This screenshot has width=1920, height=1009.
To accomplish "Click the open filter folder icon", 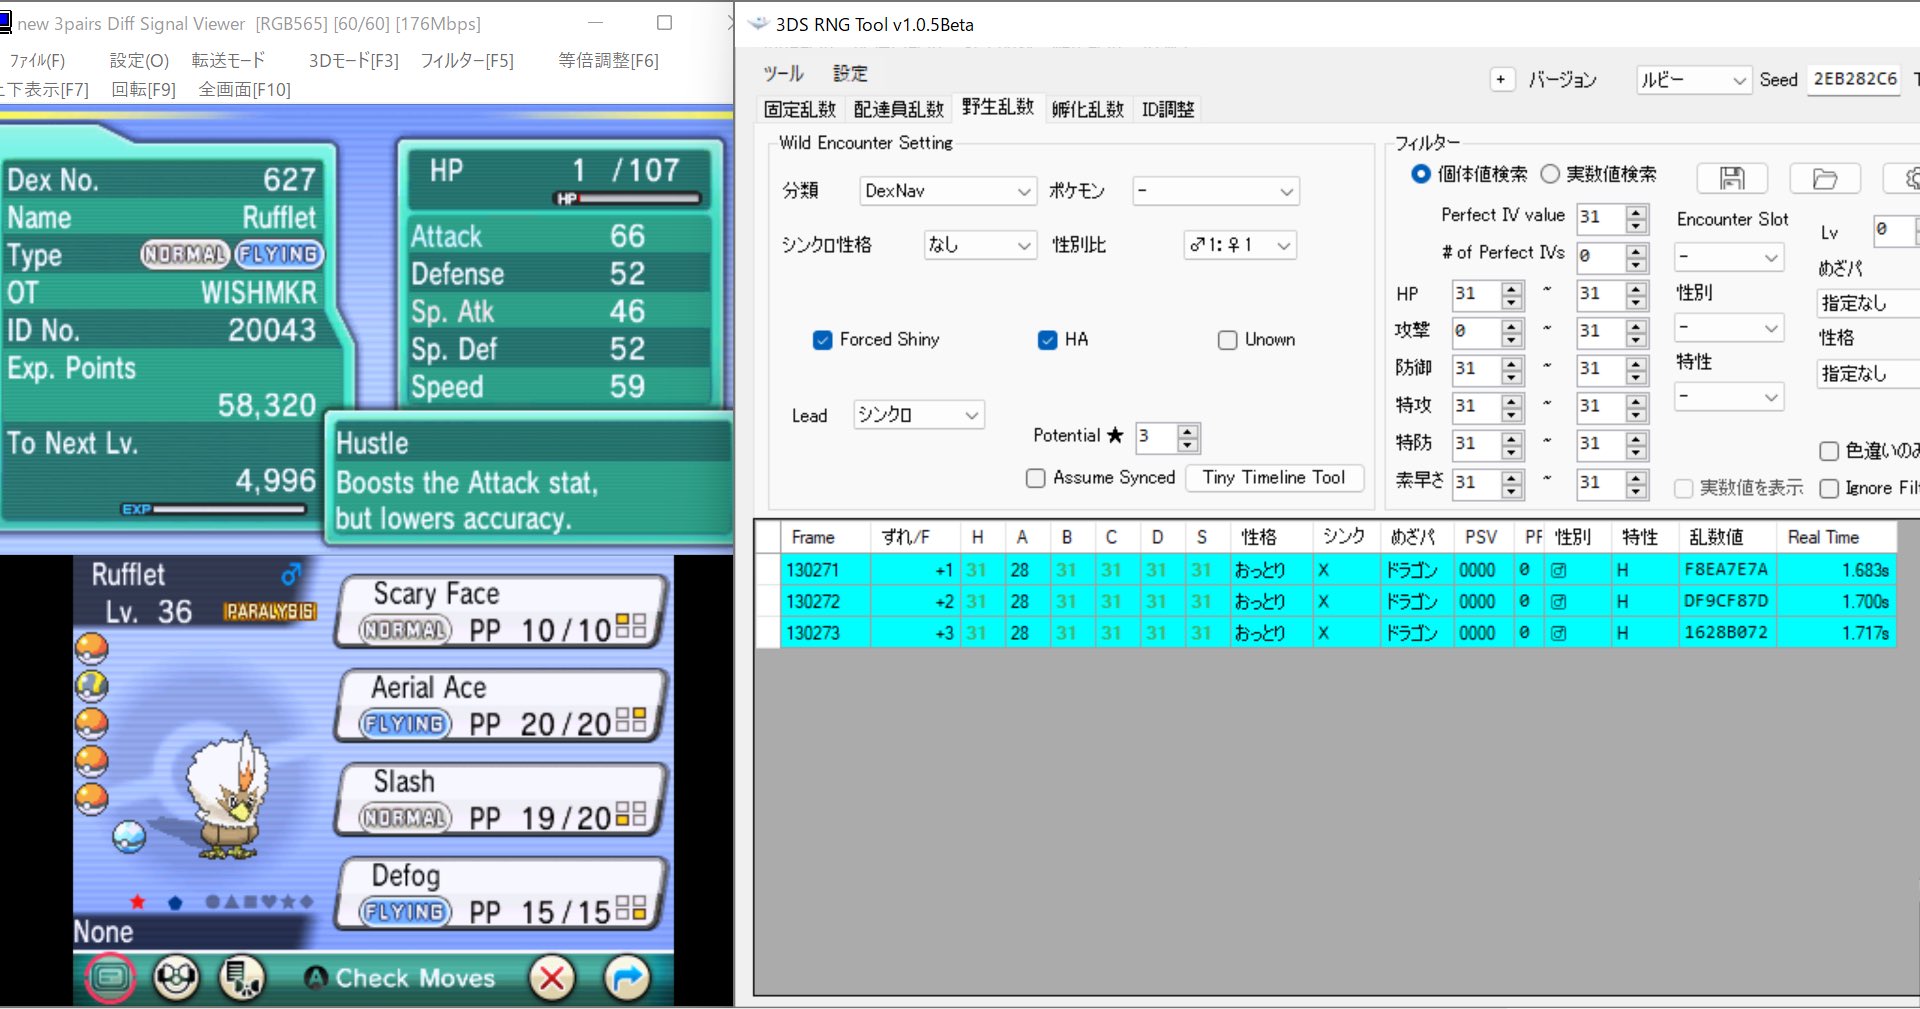I will [x=1825, y=178].
